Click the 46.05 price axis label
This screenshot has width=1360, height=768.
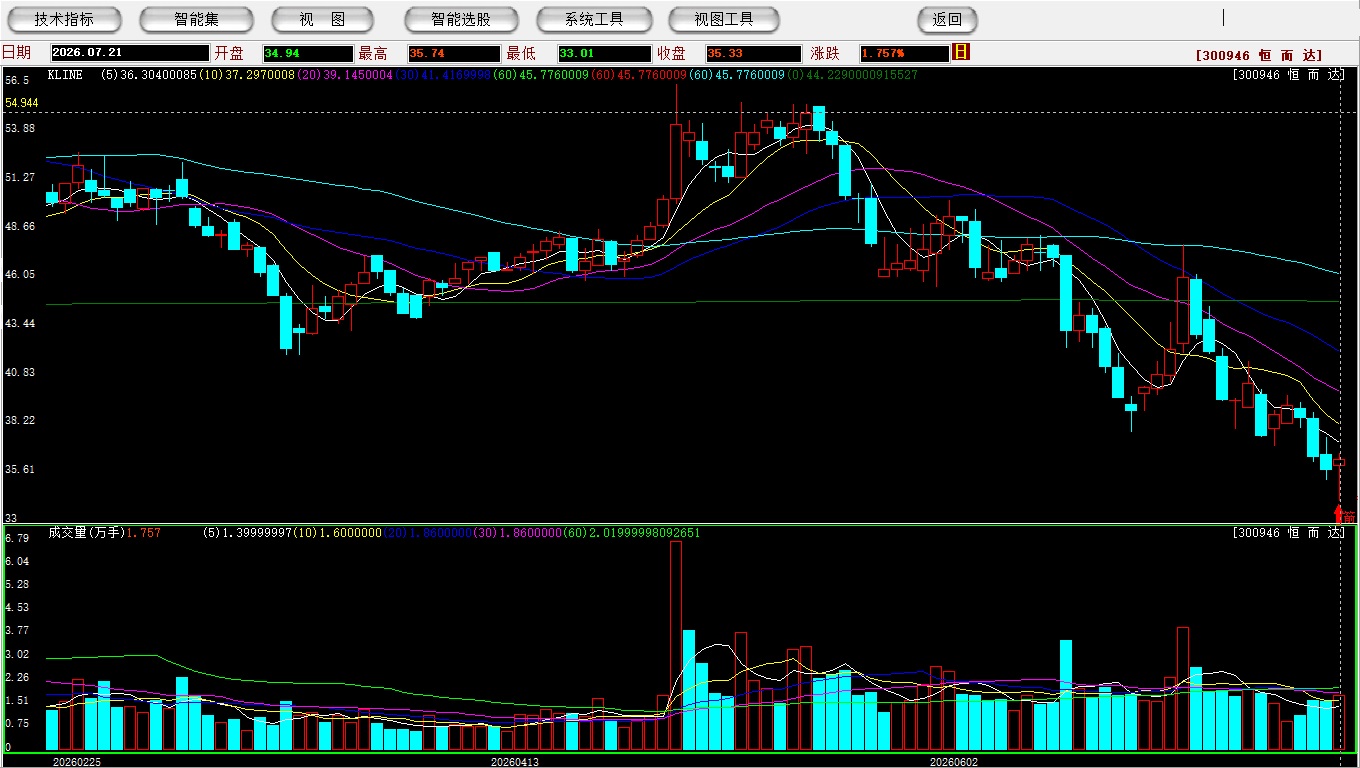[20, 275]
